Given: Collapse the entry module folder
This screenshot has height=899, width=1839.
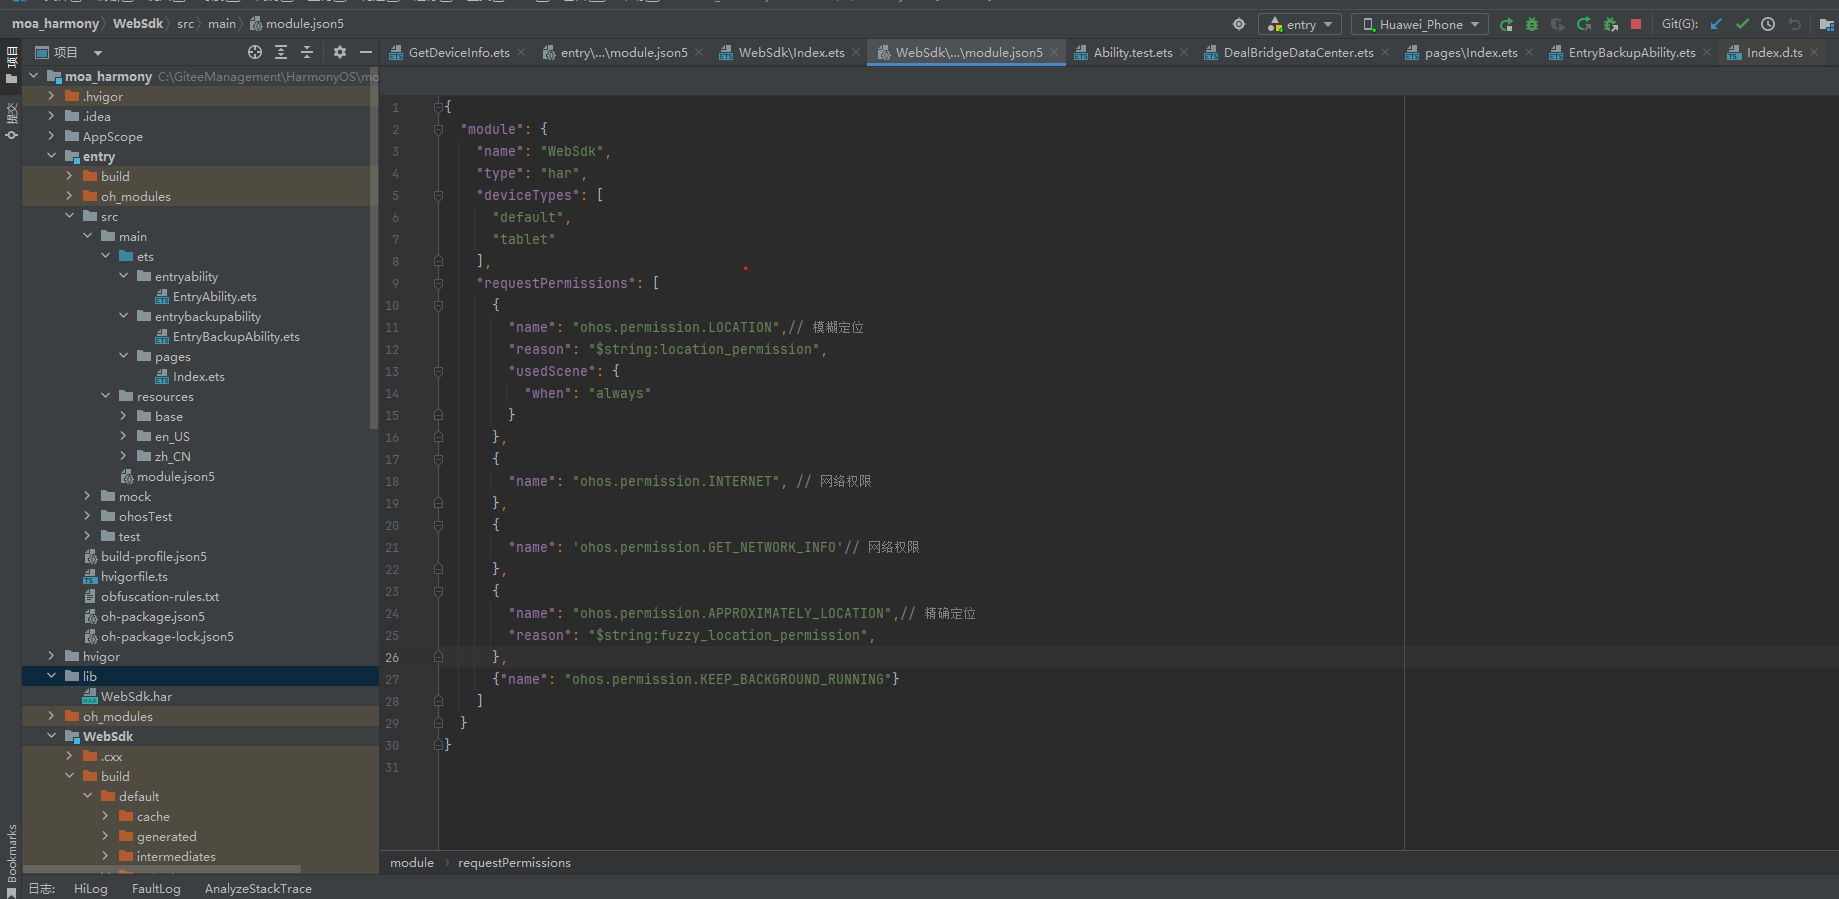Looking at the screenshot, I should pos(51,156).
